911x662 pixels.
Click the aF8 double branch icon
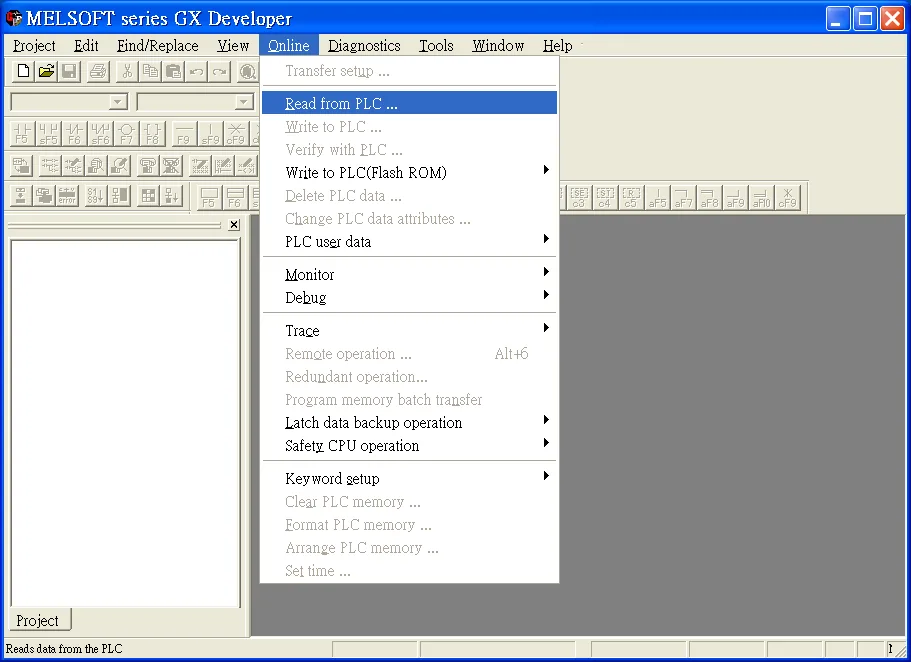[x=709, y=198]
